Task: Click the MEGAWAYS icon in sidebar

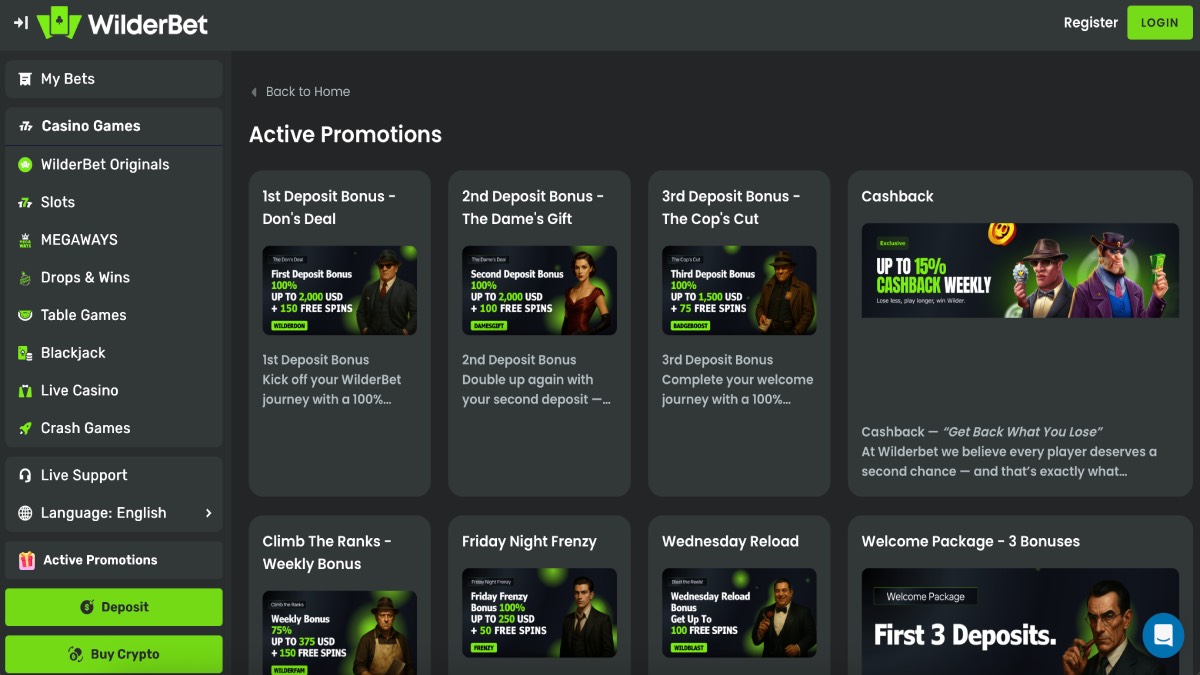Action: 26,240
